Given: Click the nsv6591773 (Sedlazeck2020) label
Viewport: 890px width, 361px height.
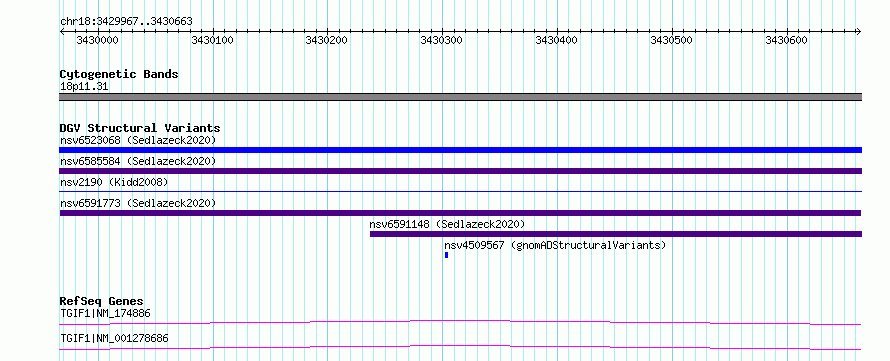Looking at the screenshot, I should (x=138, y=203).
